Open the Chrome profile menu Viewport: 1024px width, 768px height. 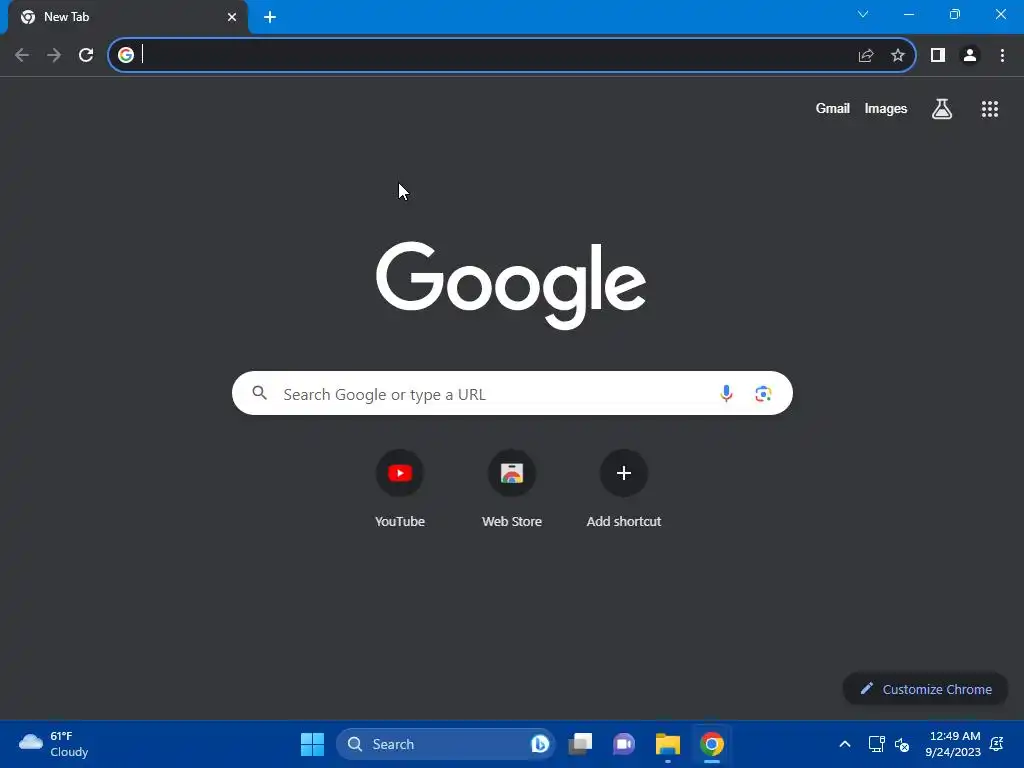pos(970,55)
